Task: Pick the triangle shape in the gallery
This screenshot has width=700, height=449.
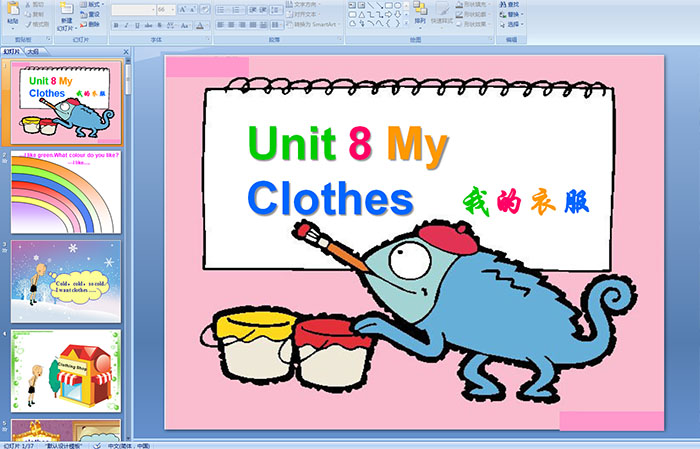Action: [362, 14]
